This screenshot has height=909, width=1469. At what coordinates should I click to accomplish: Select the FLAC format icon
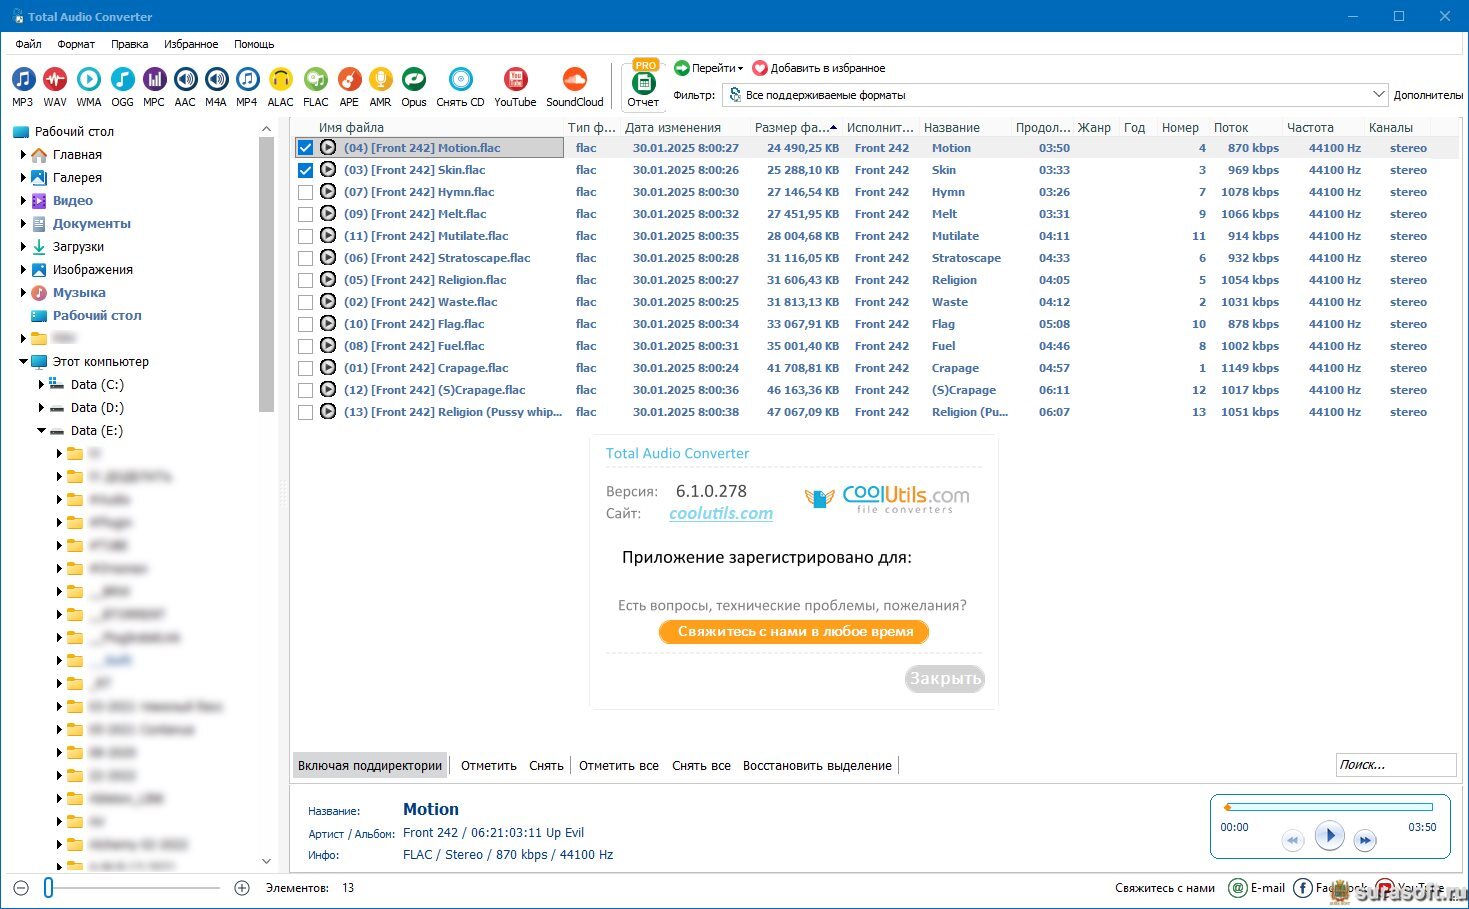coord(316,80)
